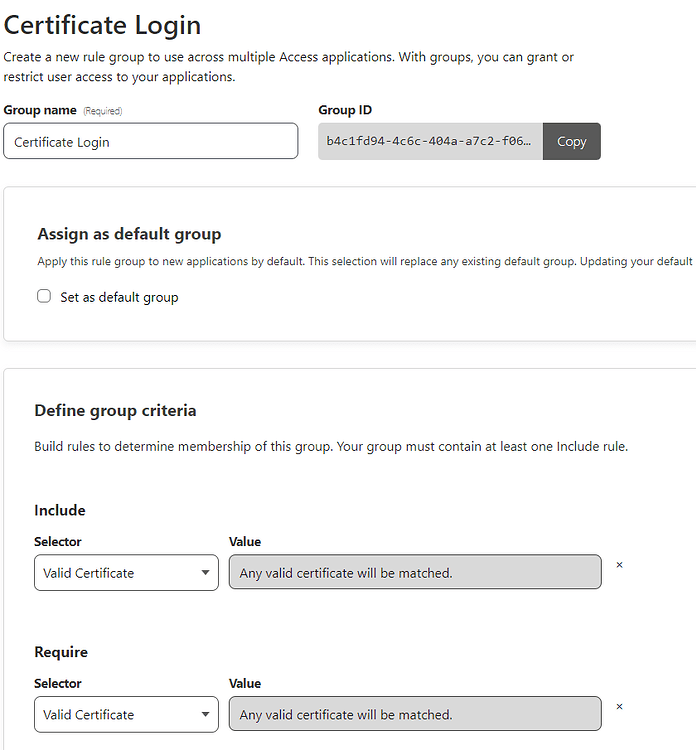Image resolution: width=696 pixels, height=750 pixels.
Task: Click the Require rule's Value field
Action: tap(415, 715)
